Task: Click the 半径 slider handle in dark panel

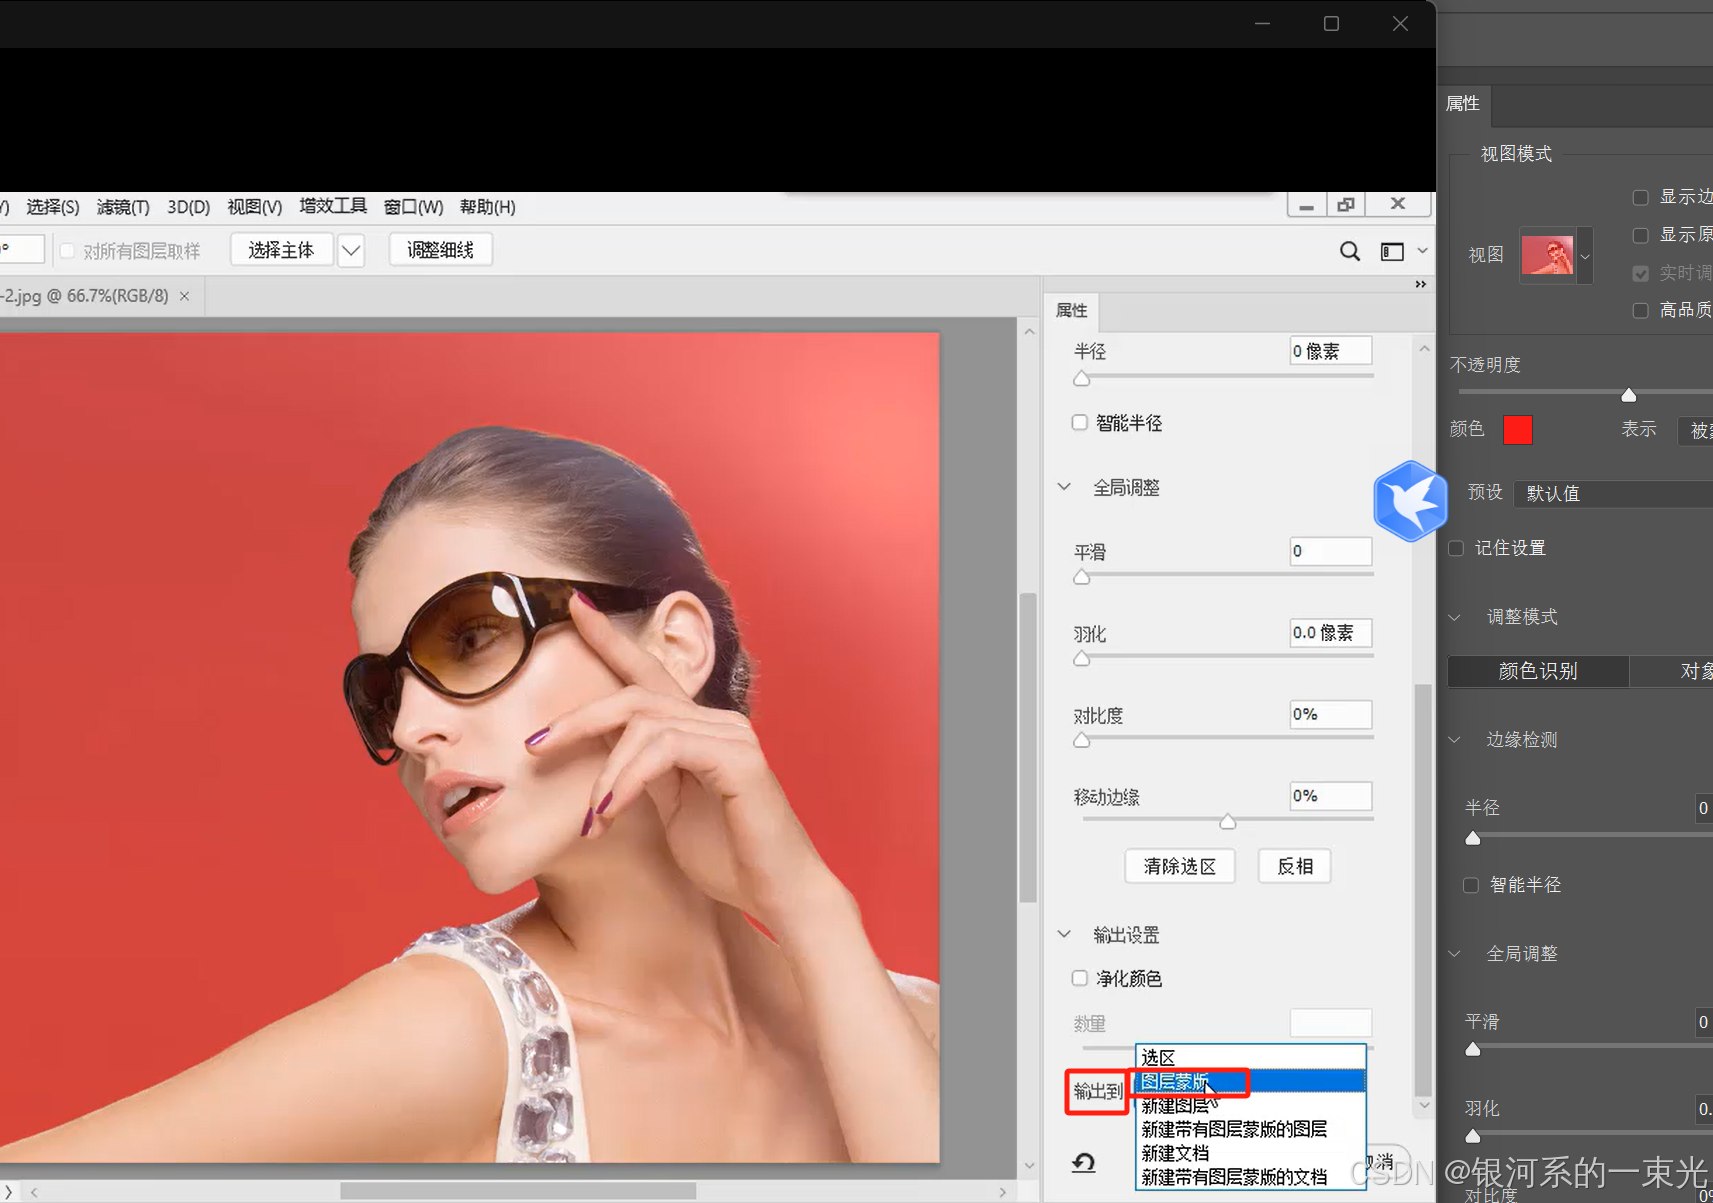Action: click(1473, 838)
